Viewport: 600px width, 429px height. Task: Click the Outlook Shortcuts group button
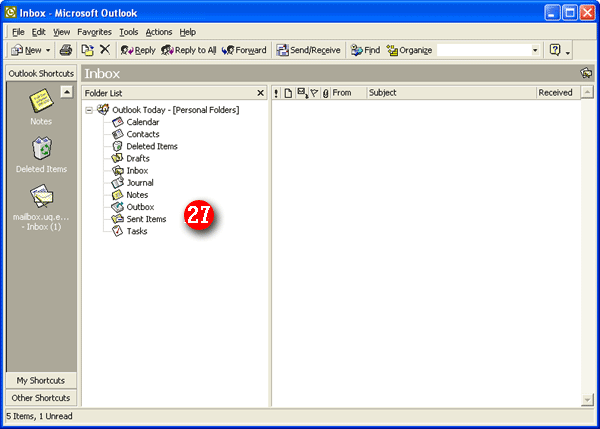point(41,73)
